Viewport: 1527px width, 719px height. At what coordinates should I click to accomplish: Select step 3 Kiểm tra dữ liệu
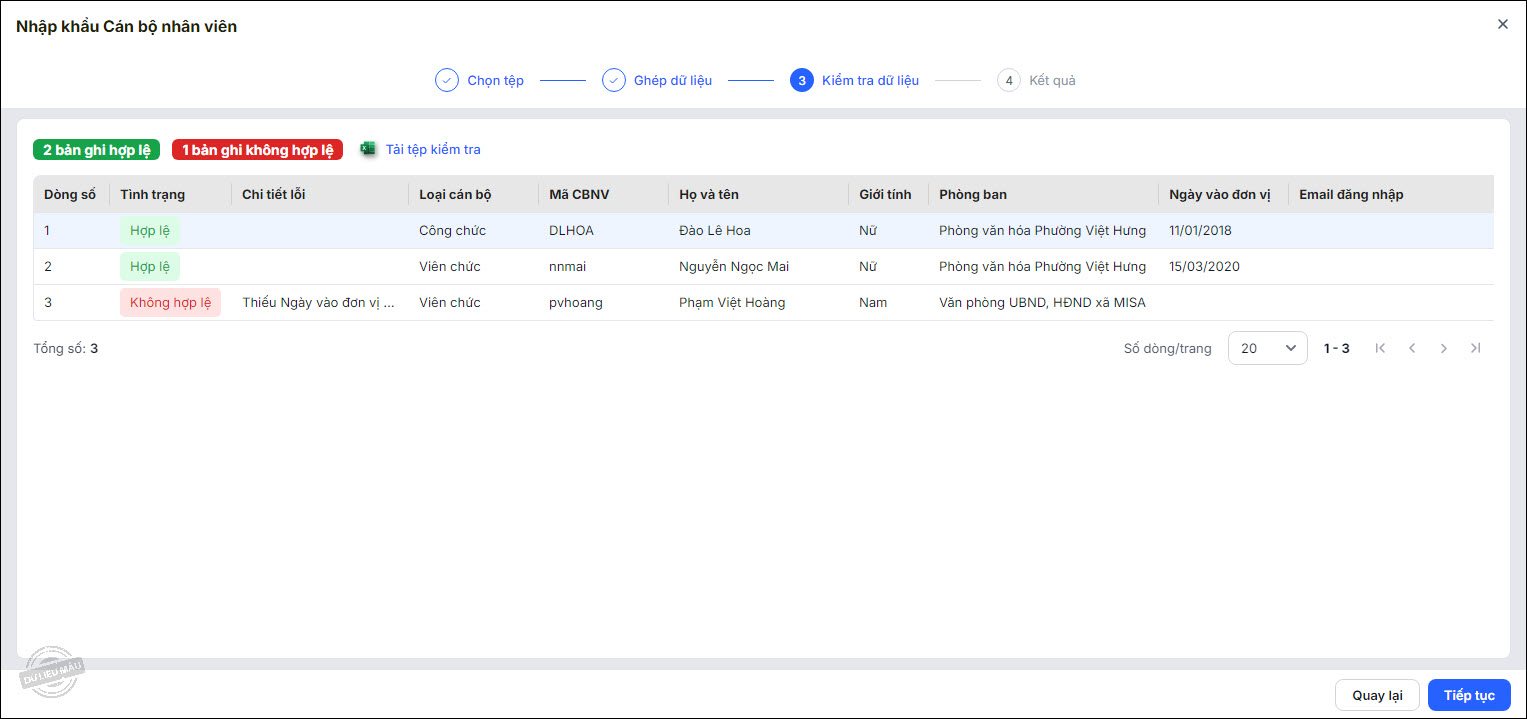point(801,80)
